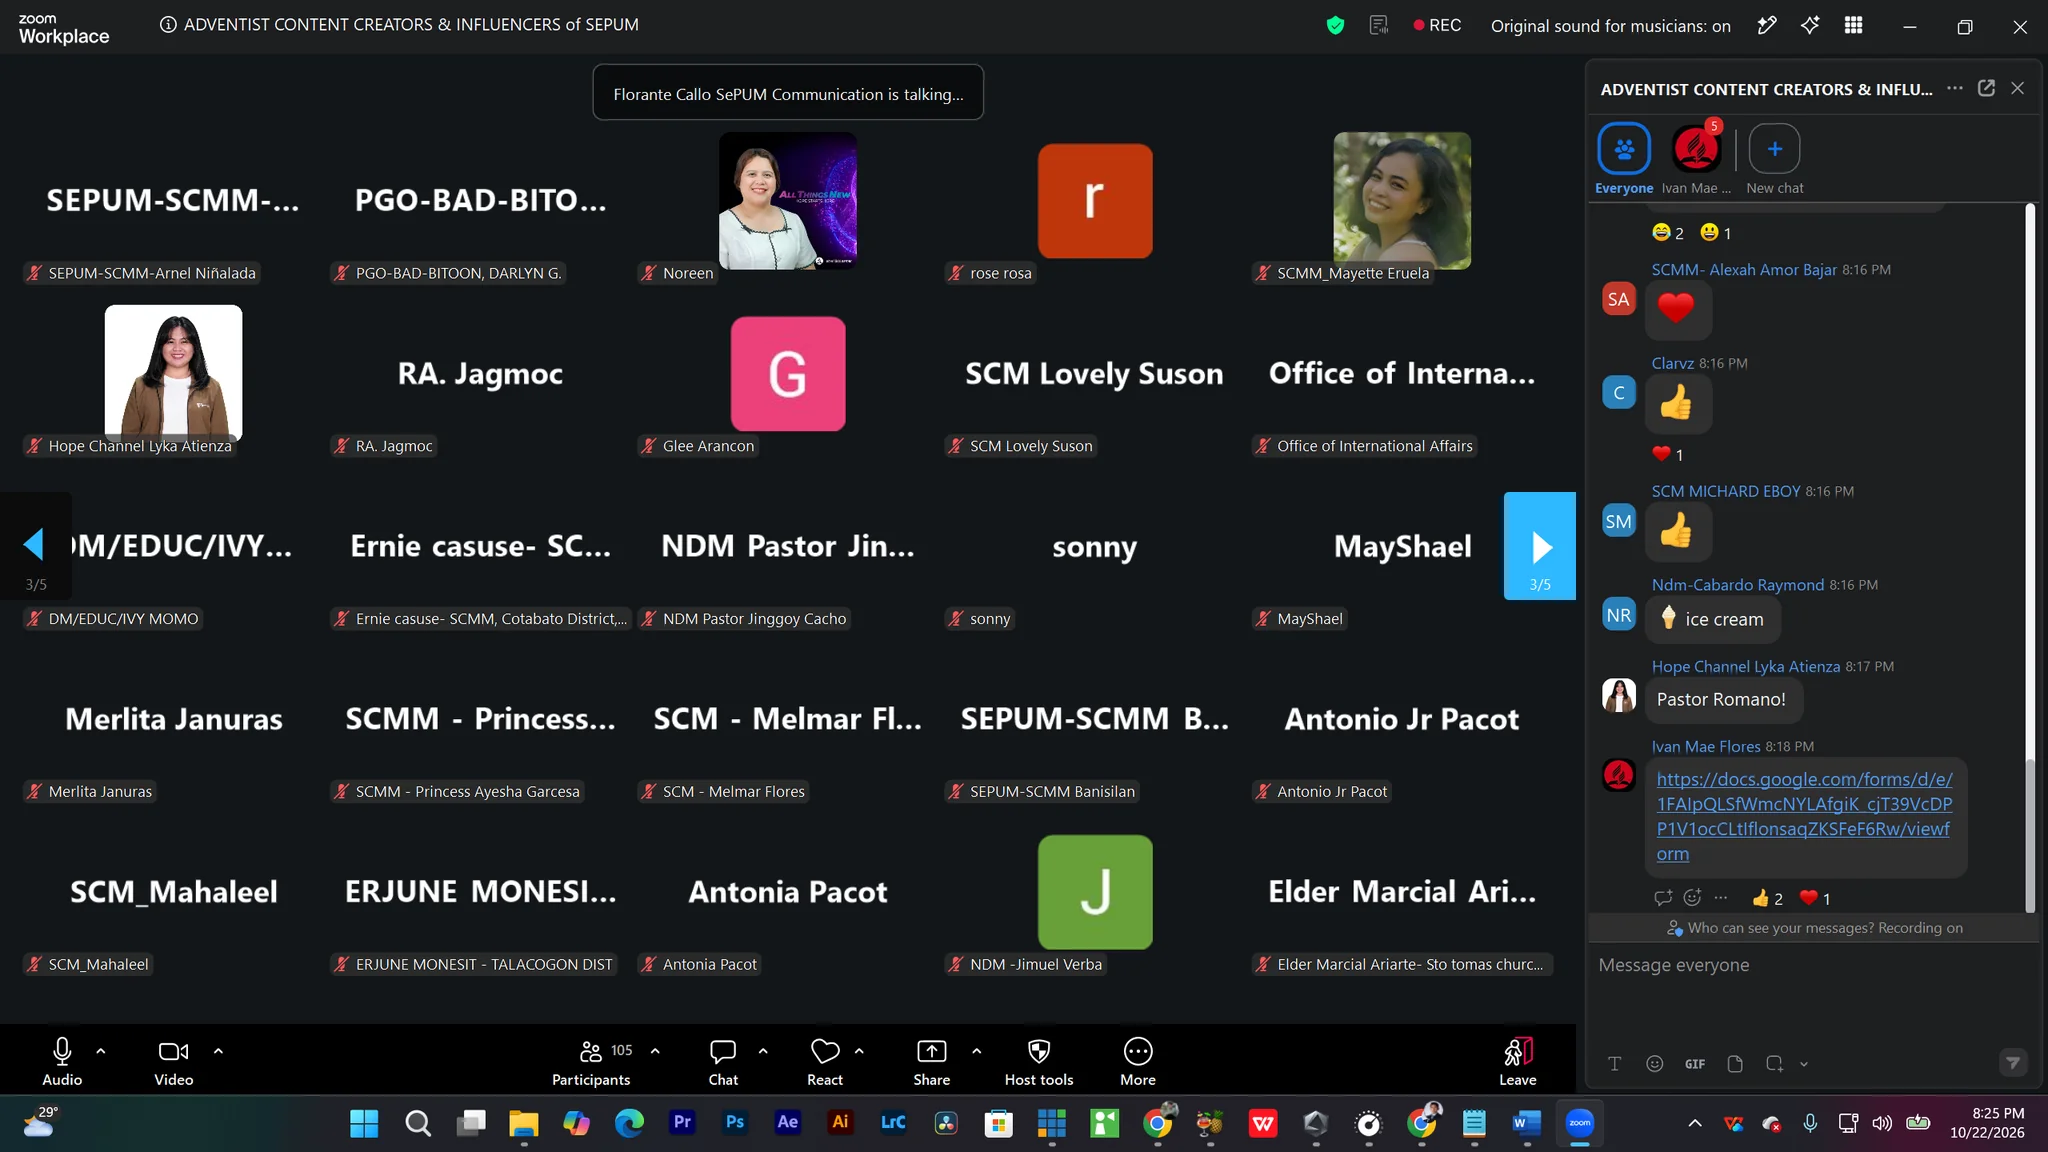Switch to the Ivan Mae chat tab
The width and height of the screenshot is (2048, 1152).
(x=1696, y=160)
